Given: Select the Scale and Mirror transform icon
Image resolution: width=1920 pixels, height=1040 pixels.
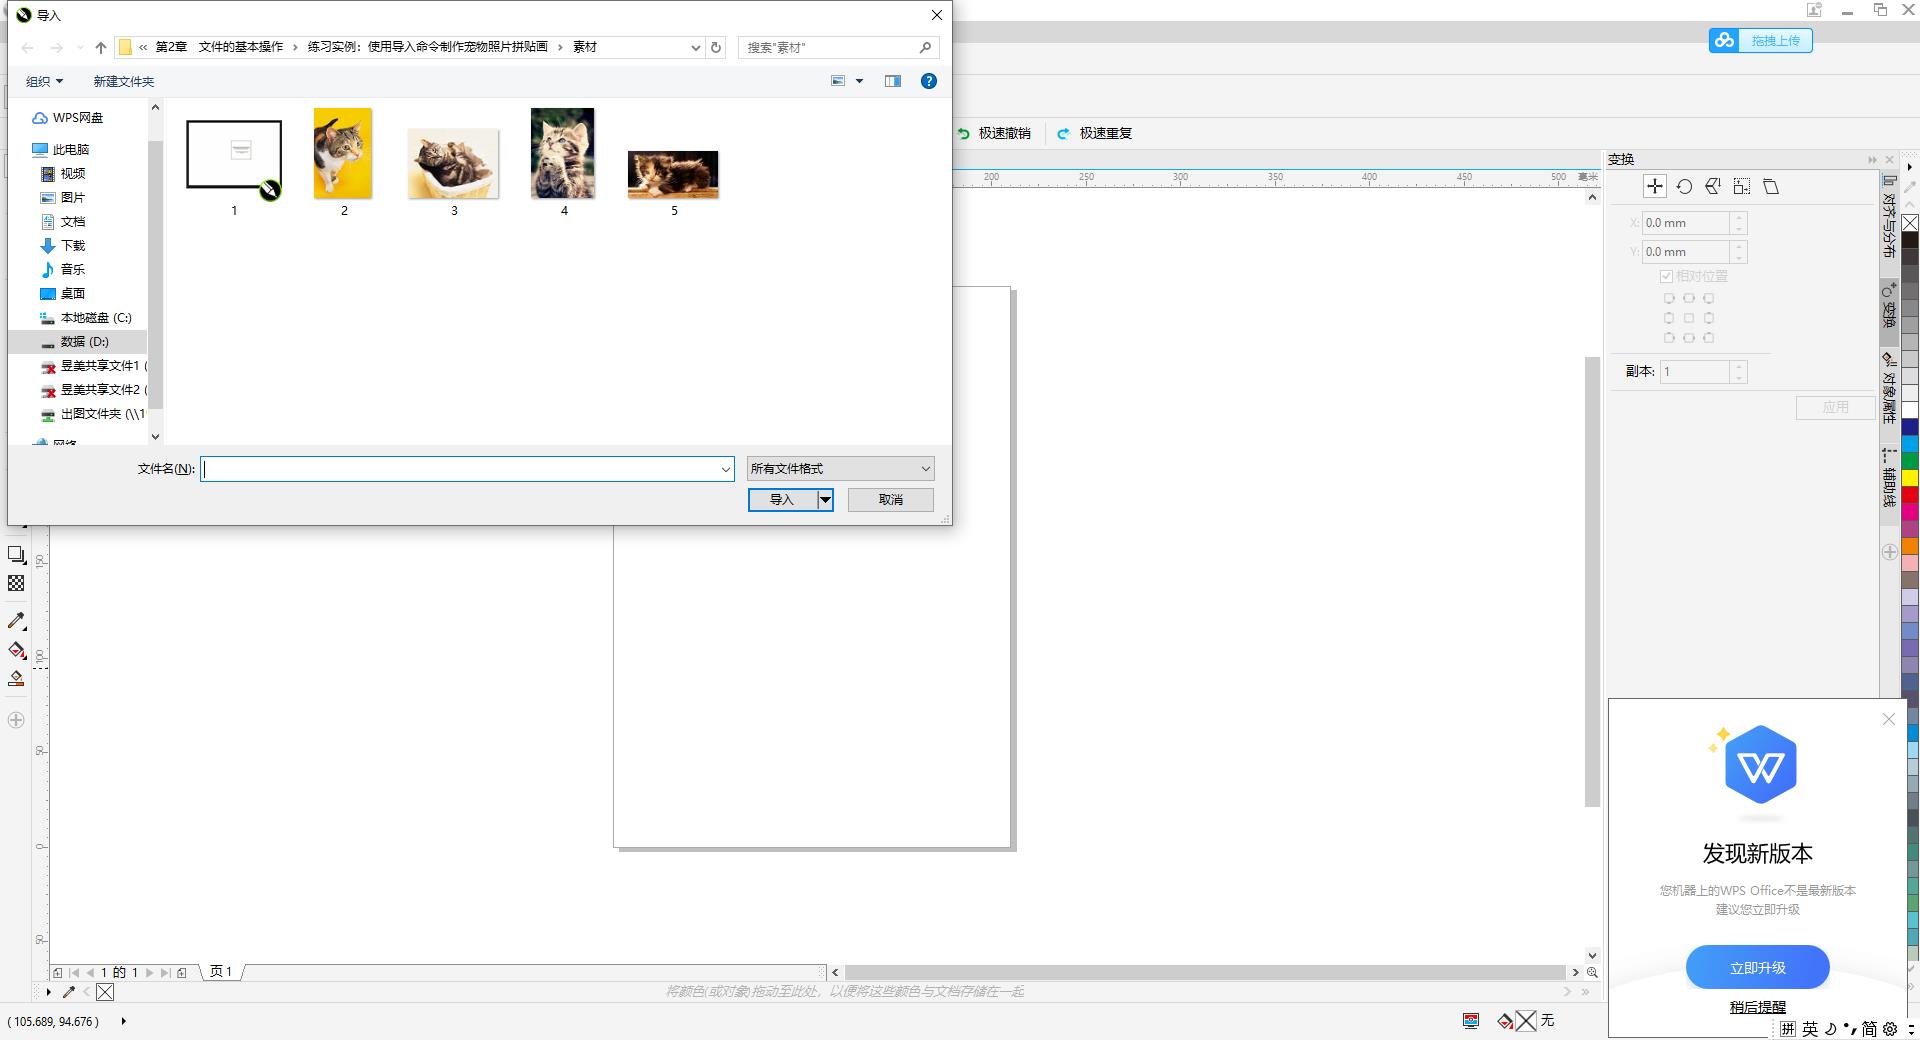Looking at the screenshot, I should pyautogui.click(x=1713, y=186).
